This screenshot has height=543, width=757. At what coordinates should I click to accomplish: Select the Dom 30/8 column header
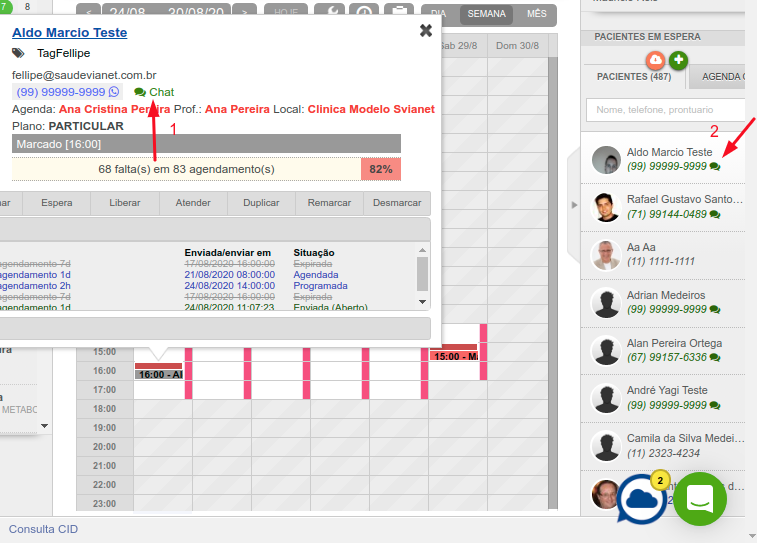click(x=518, y=46)
